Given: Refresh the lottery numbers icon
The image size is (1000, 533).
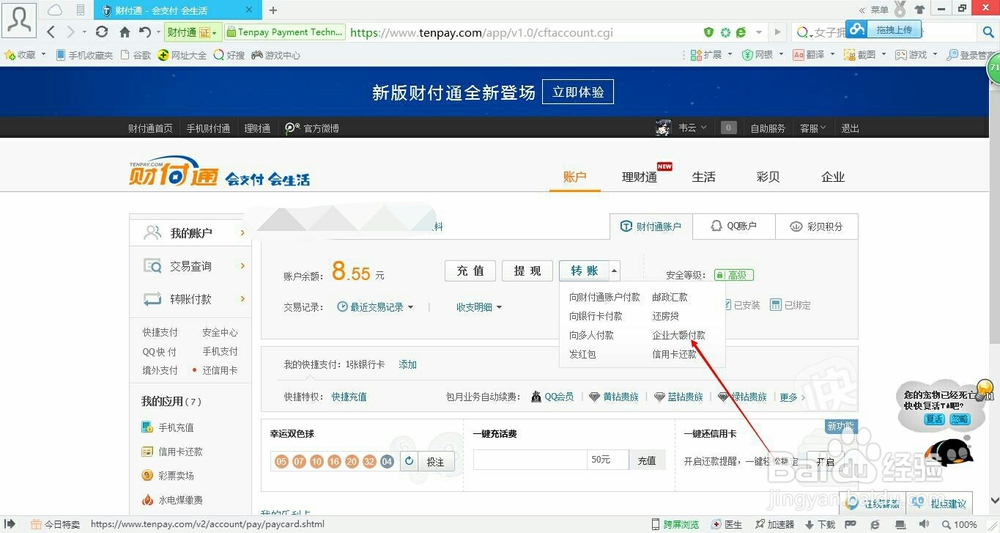Looking at the screenshot, I should [409, 460].
